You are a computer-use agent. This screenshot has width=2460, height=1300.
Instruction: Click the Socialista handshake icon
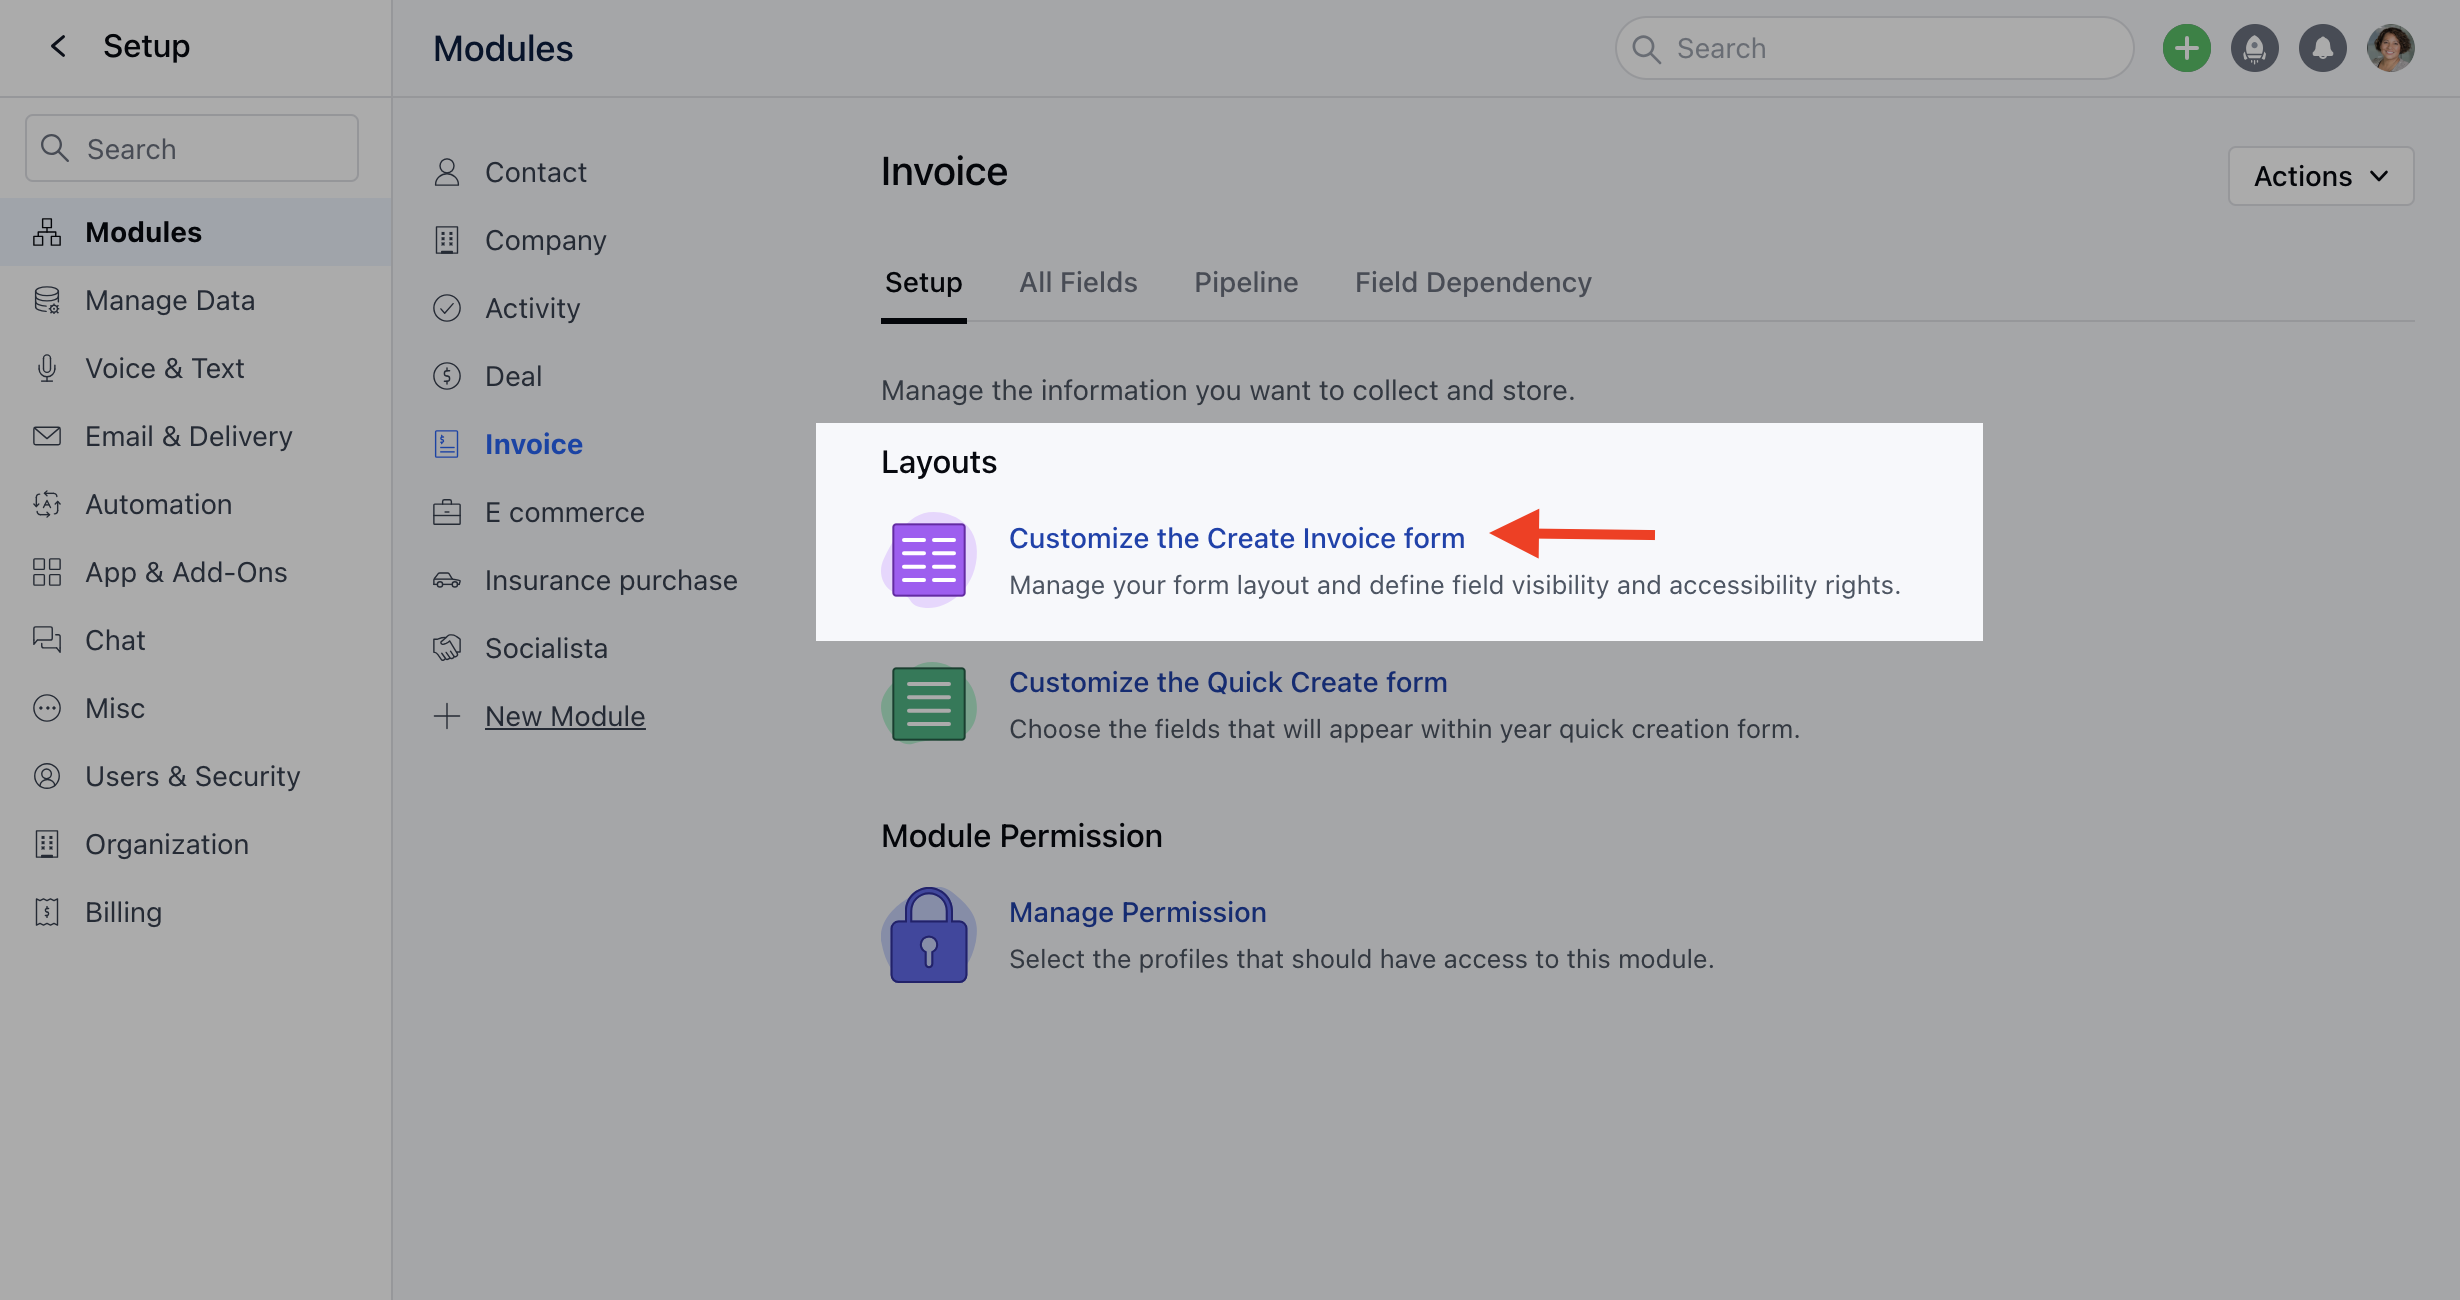click(447, 648)
